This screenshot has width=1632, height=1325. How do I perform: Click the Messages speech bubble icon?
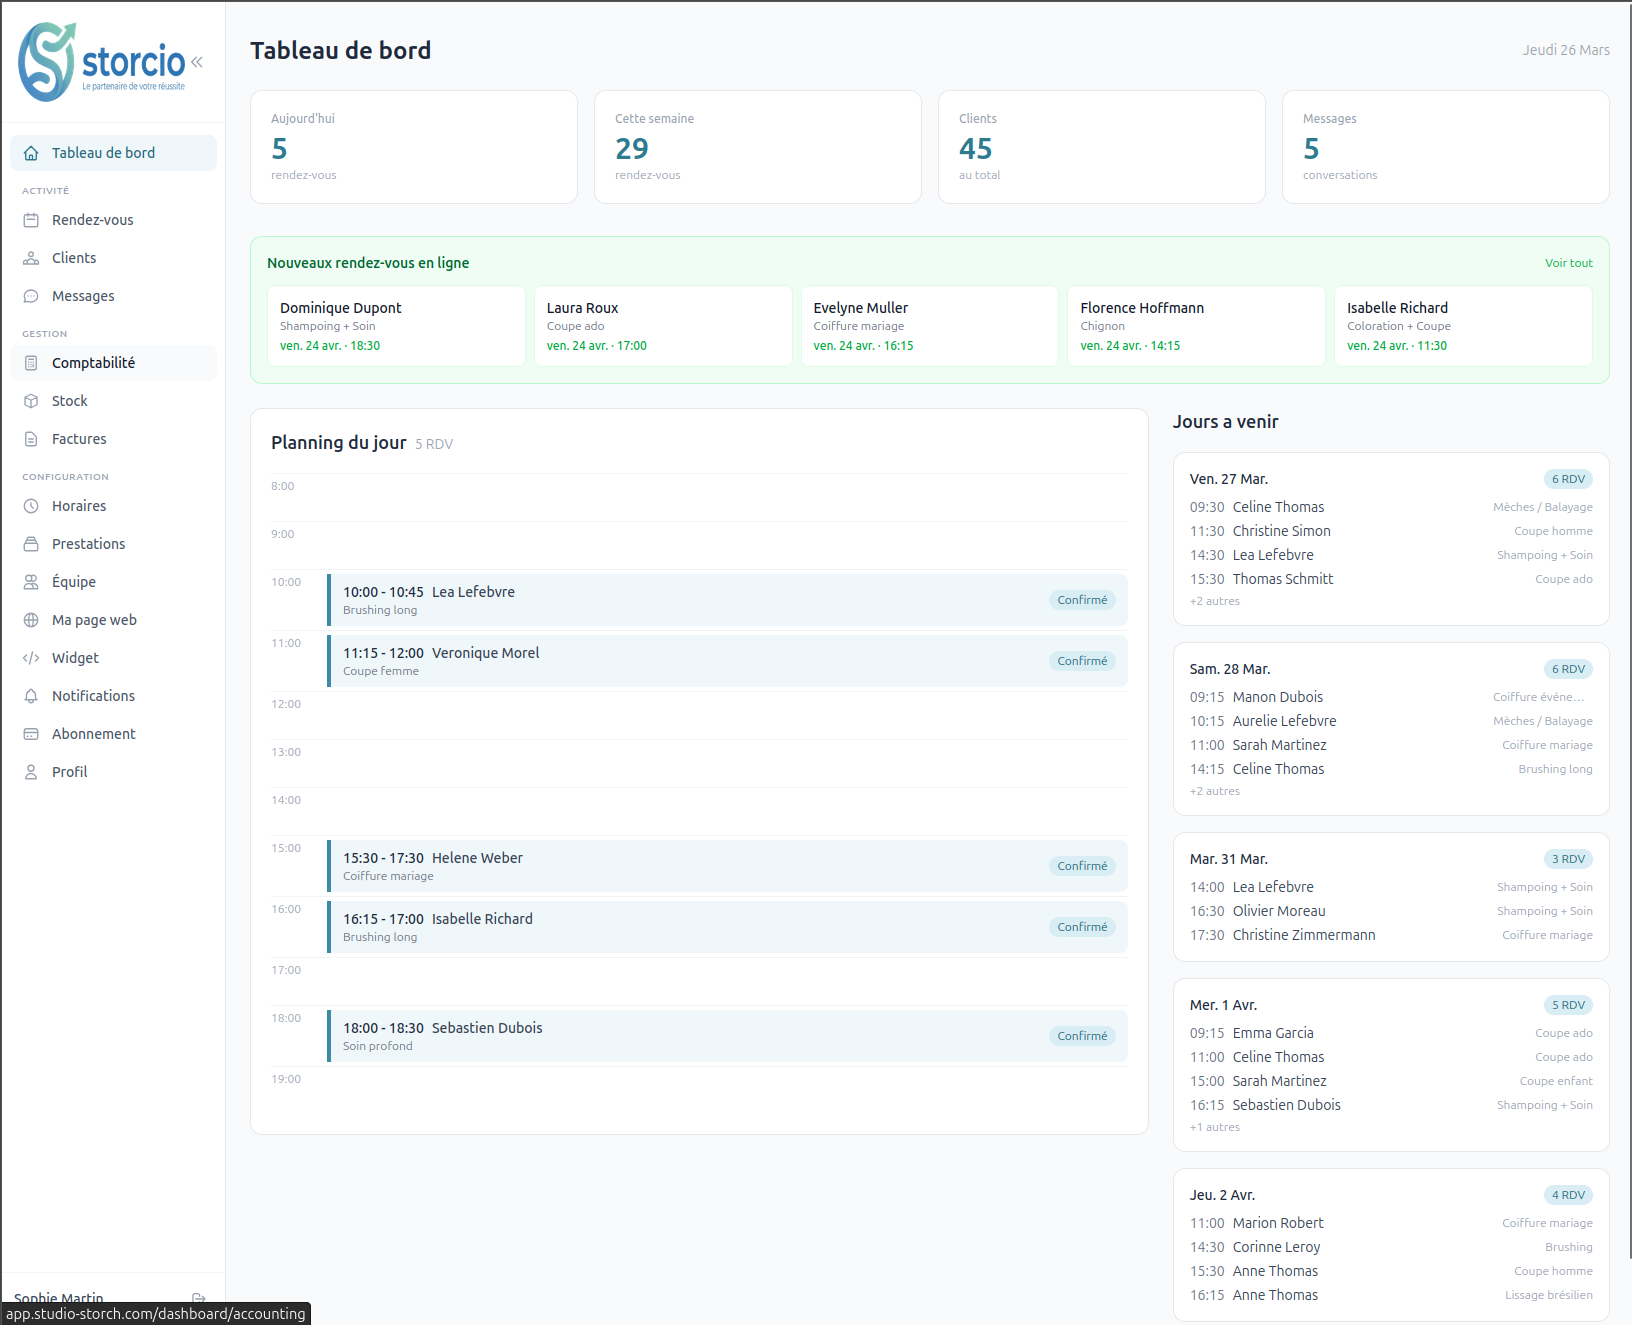pyautogui.click(x=31, y=296)
